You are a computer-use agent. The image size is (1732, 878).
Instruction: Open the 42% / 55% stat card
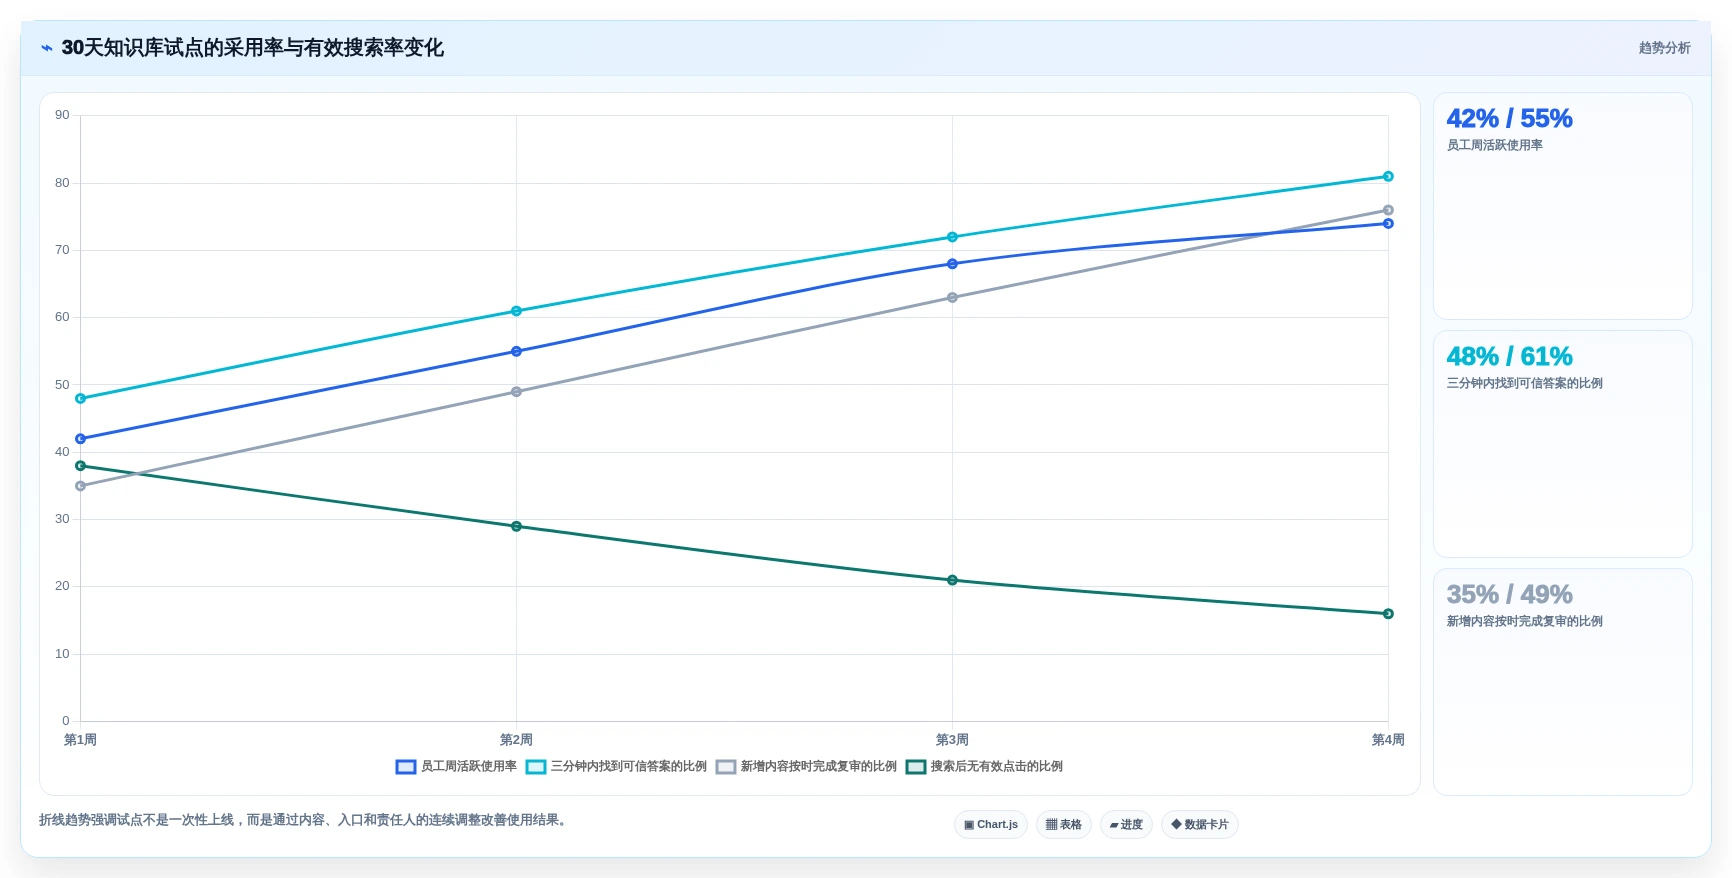1563,206
